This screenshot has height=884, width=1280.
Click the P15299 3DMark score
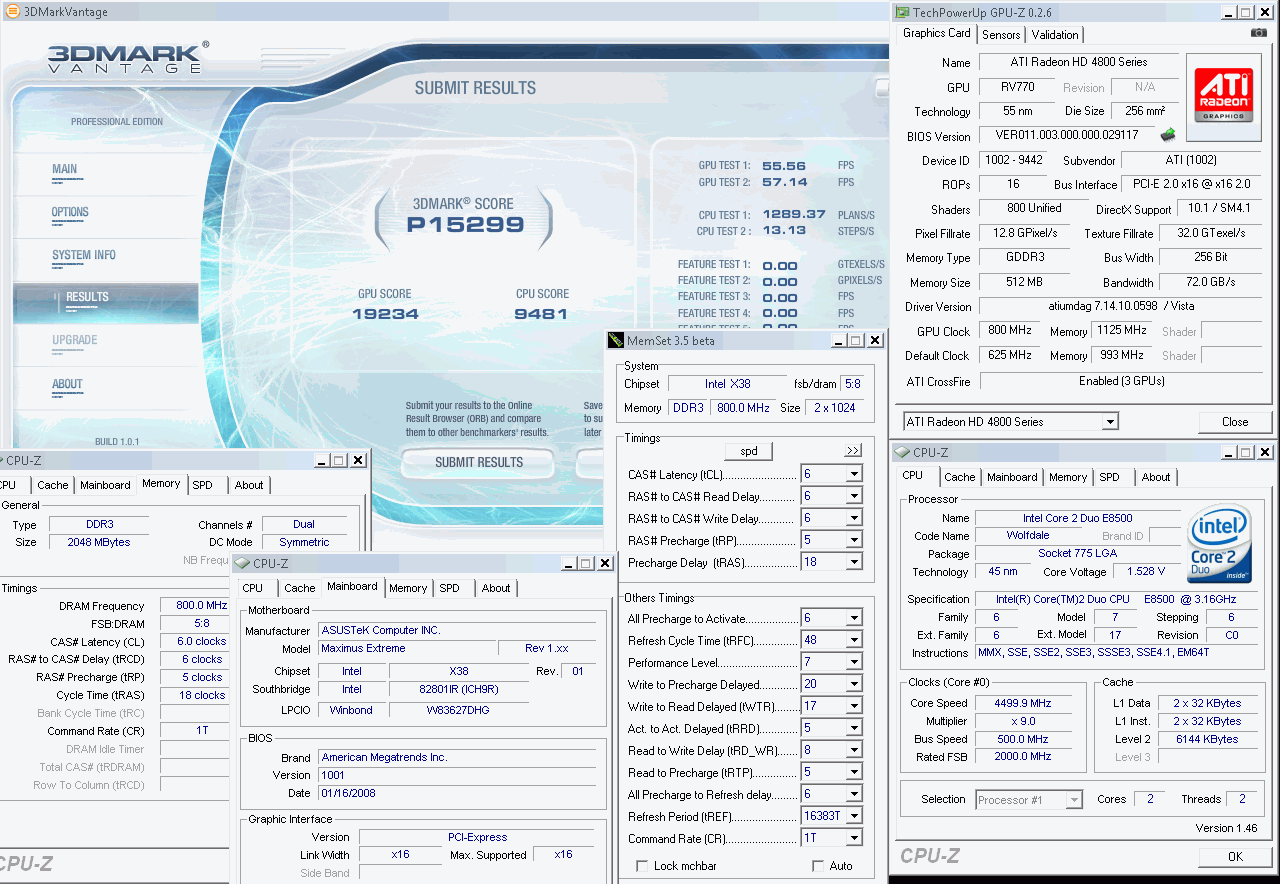pyautogui.click(x=465, y=225)
